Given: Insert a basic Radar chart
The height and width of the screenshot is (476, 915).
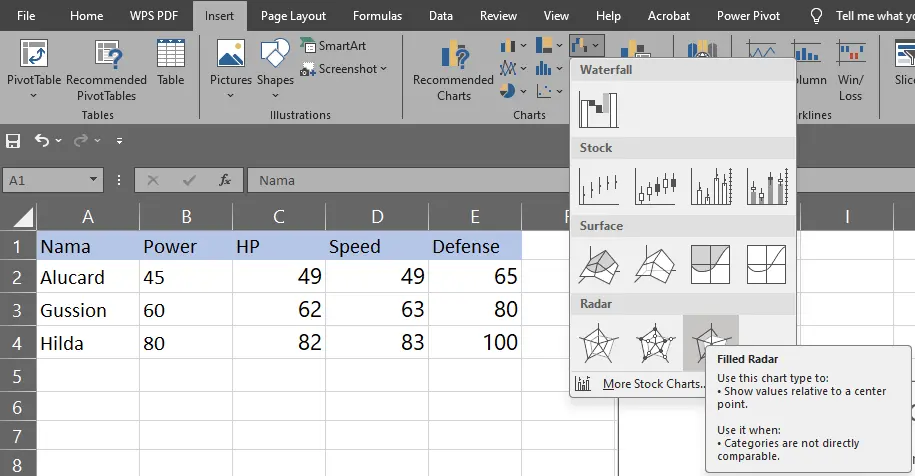Looking at the screenshot, I should point(599,343).
